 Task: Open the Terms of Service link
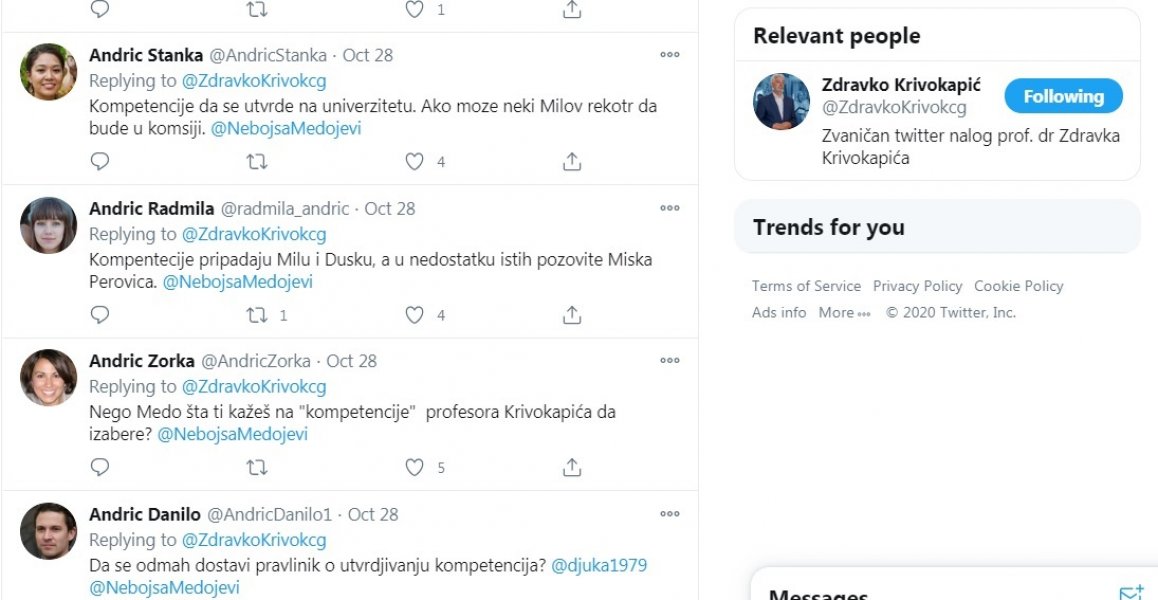(x=806, y=286)
